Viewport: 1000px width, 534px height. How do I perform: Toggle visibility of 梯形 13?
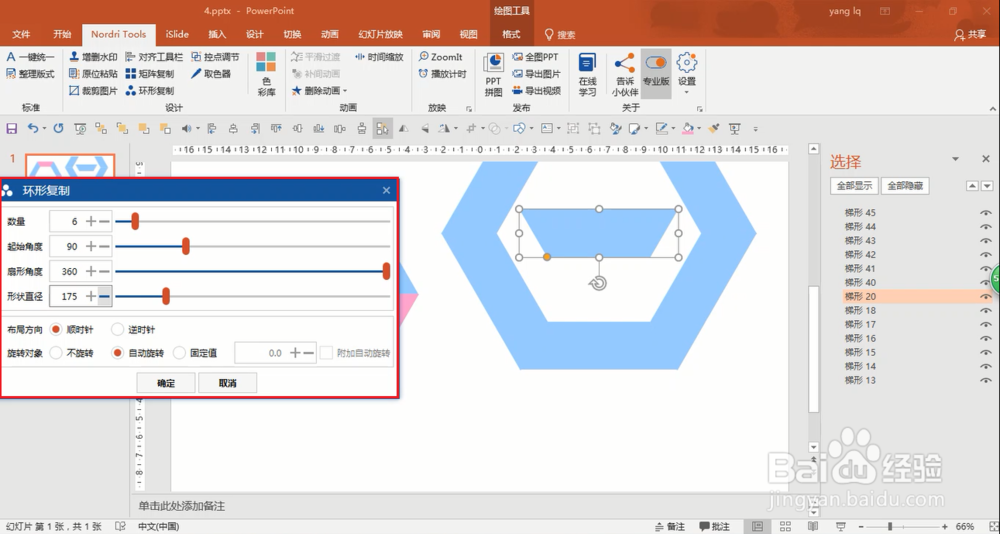click(x=985, y=380)
